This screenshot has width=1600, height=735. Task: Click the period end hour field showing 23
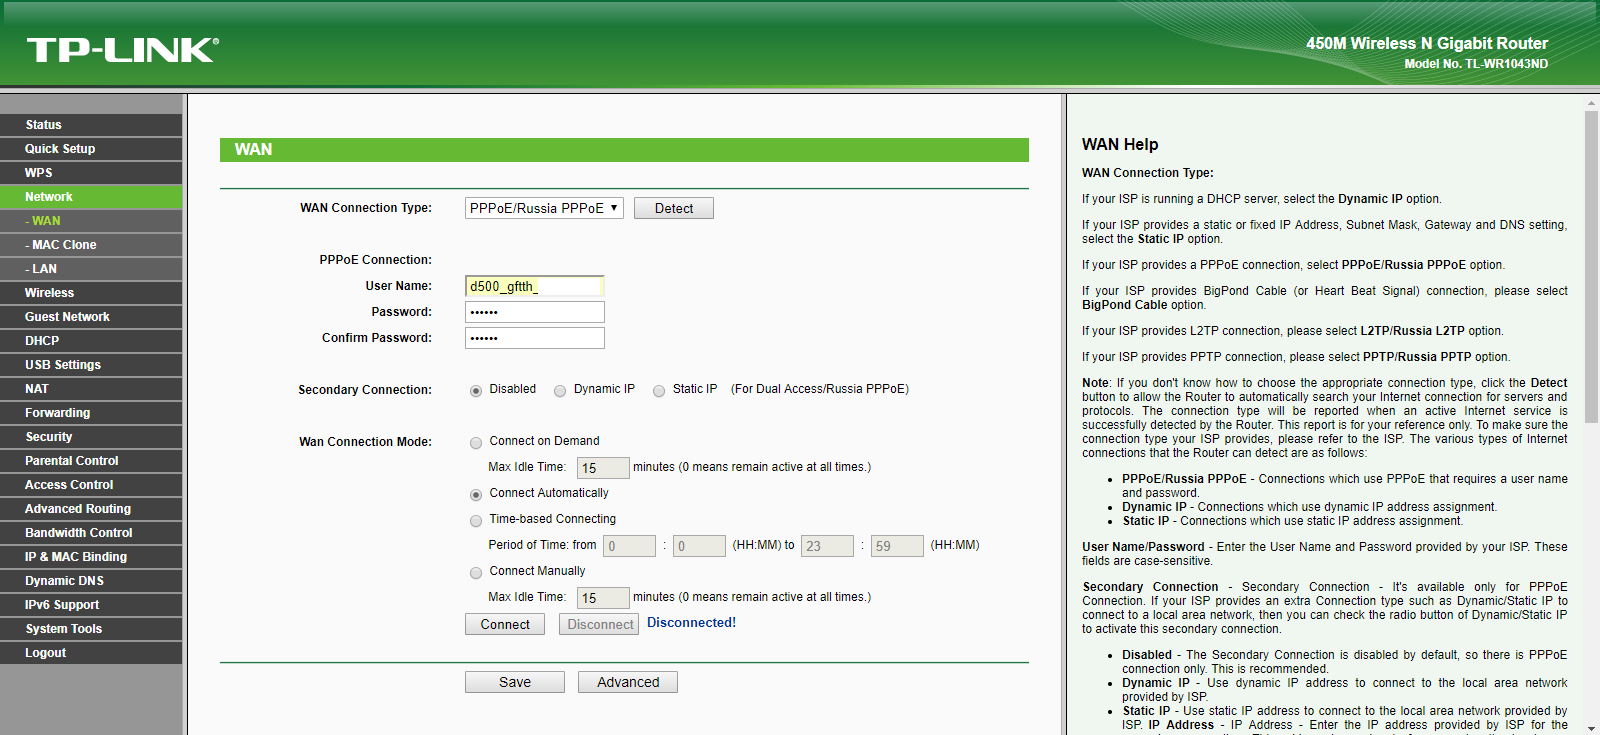pyautogui.click(x=827, y=546)
